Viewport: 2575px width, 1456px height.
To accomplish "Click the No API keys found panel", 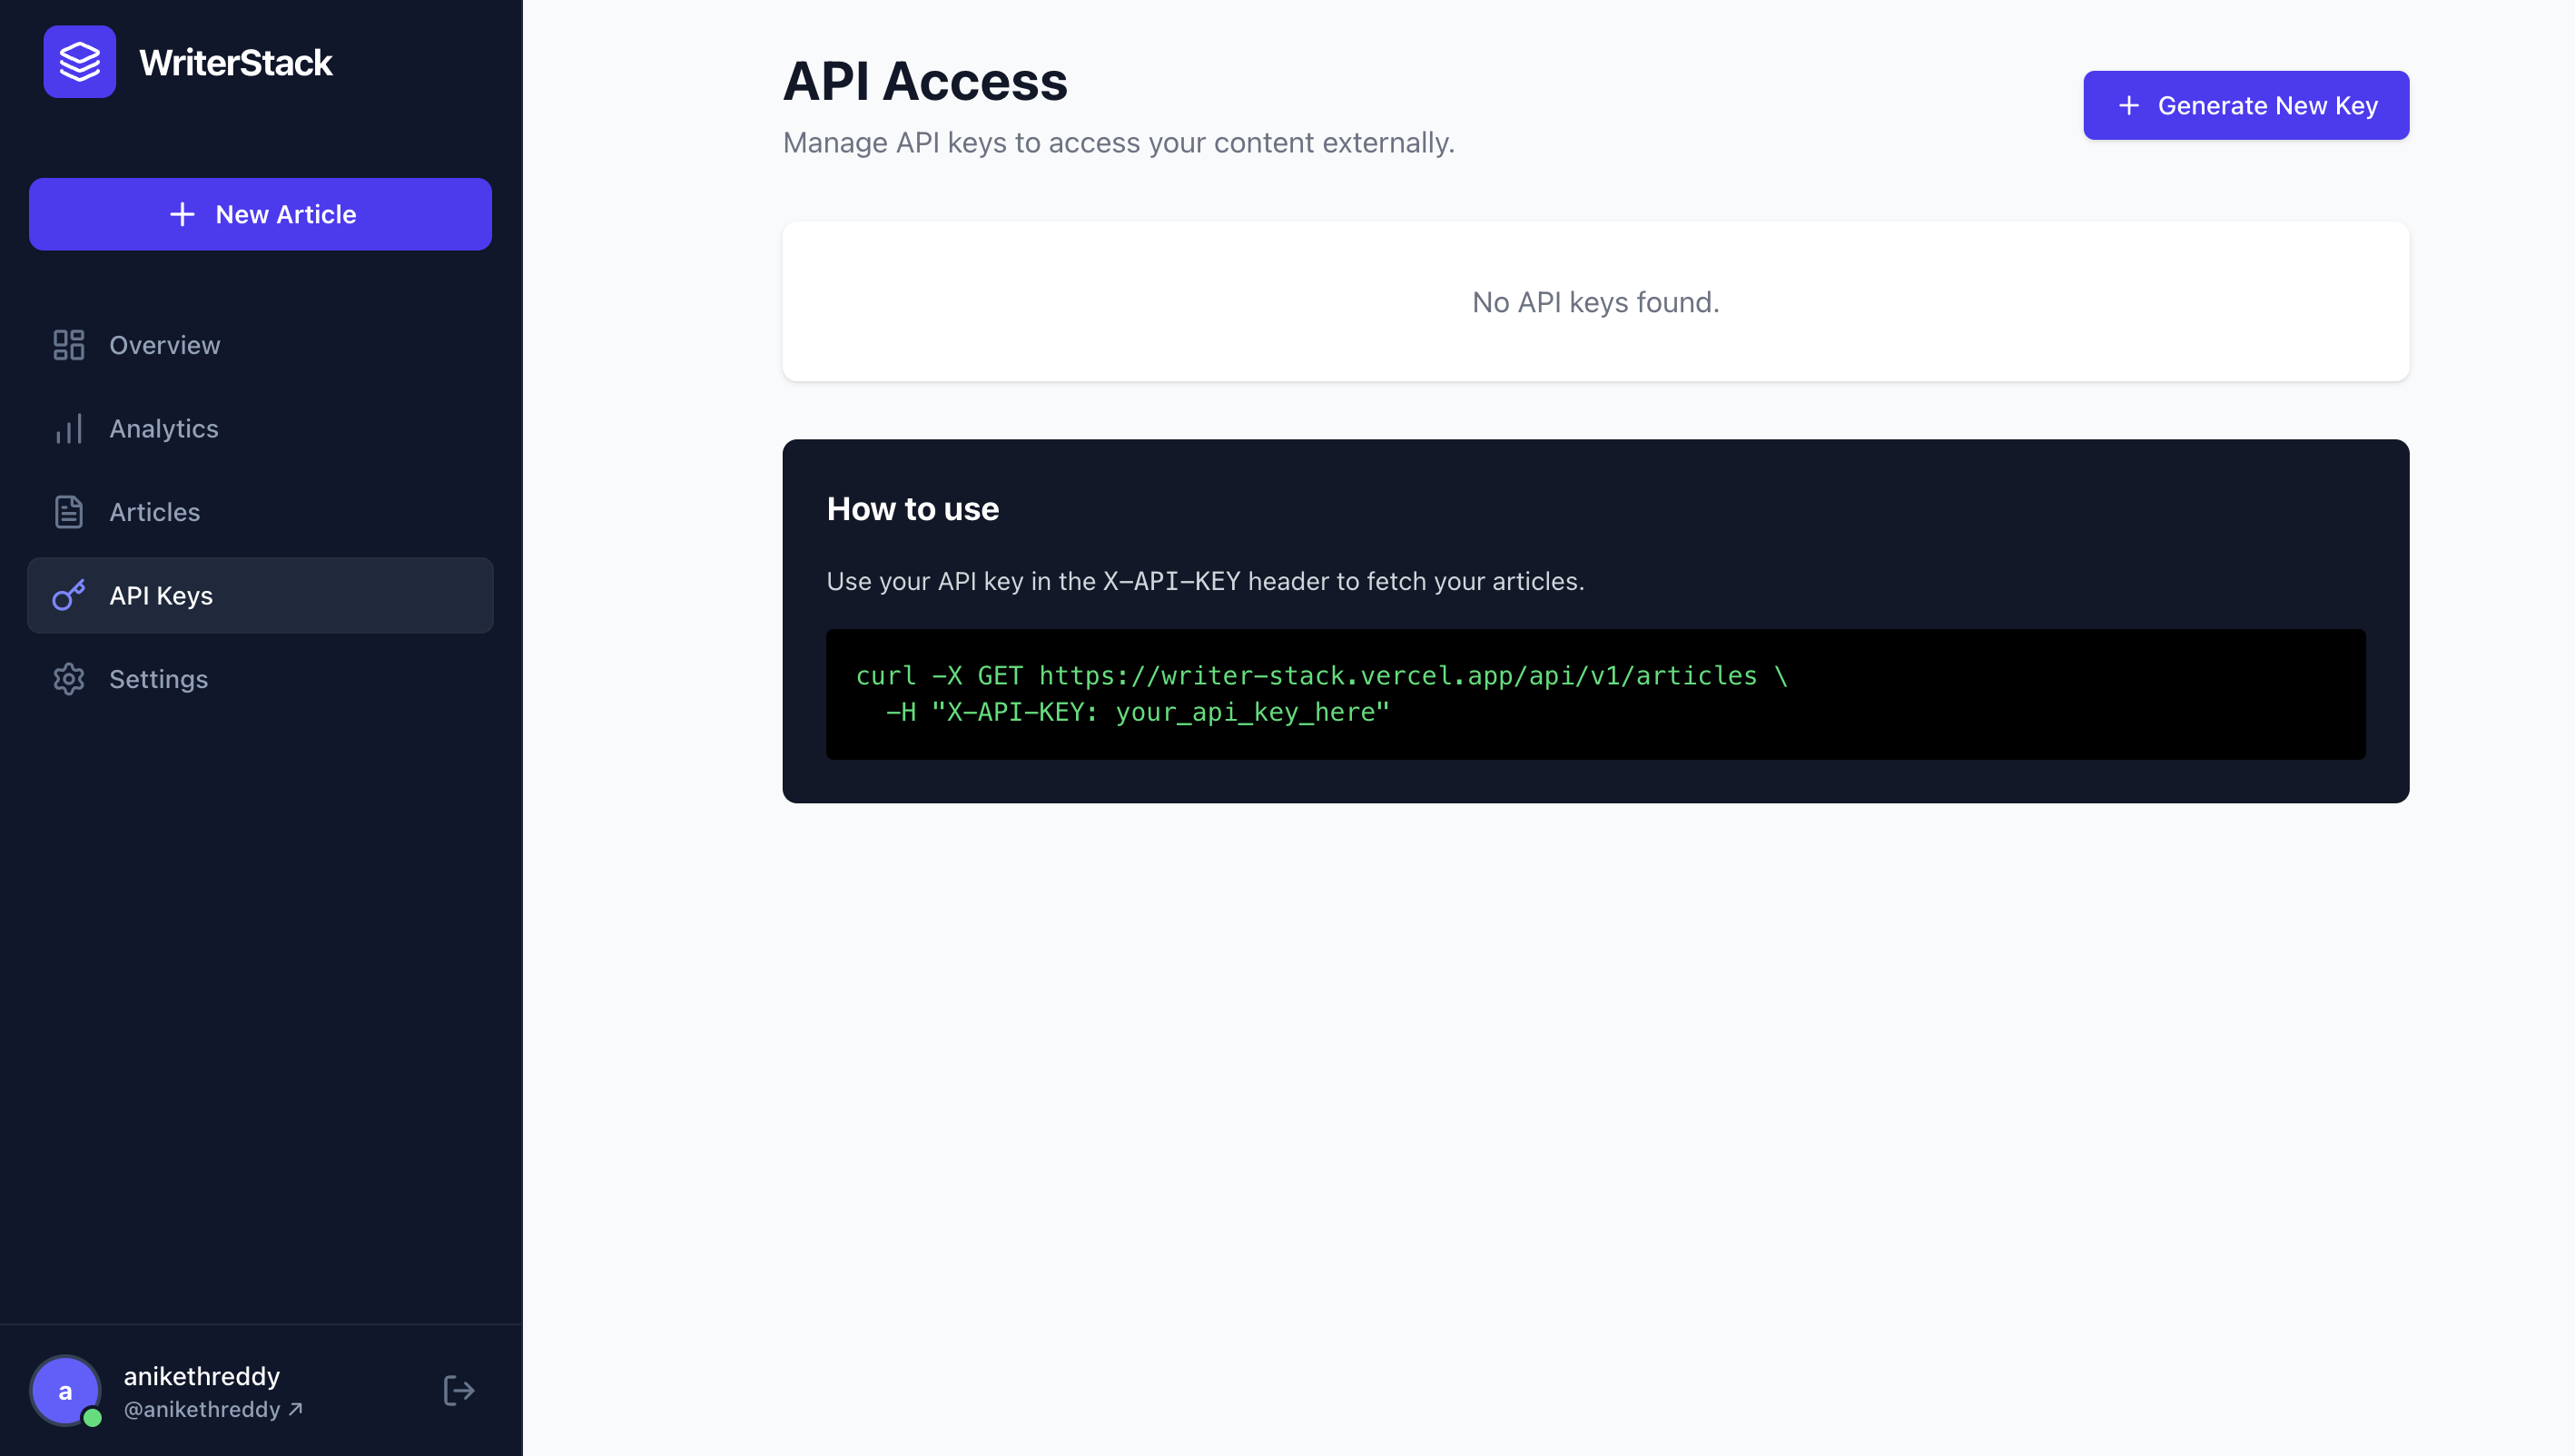I will click(x=1594, y=301).
